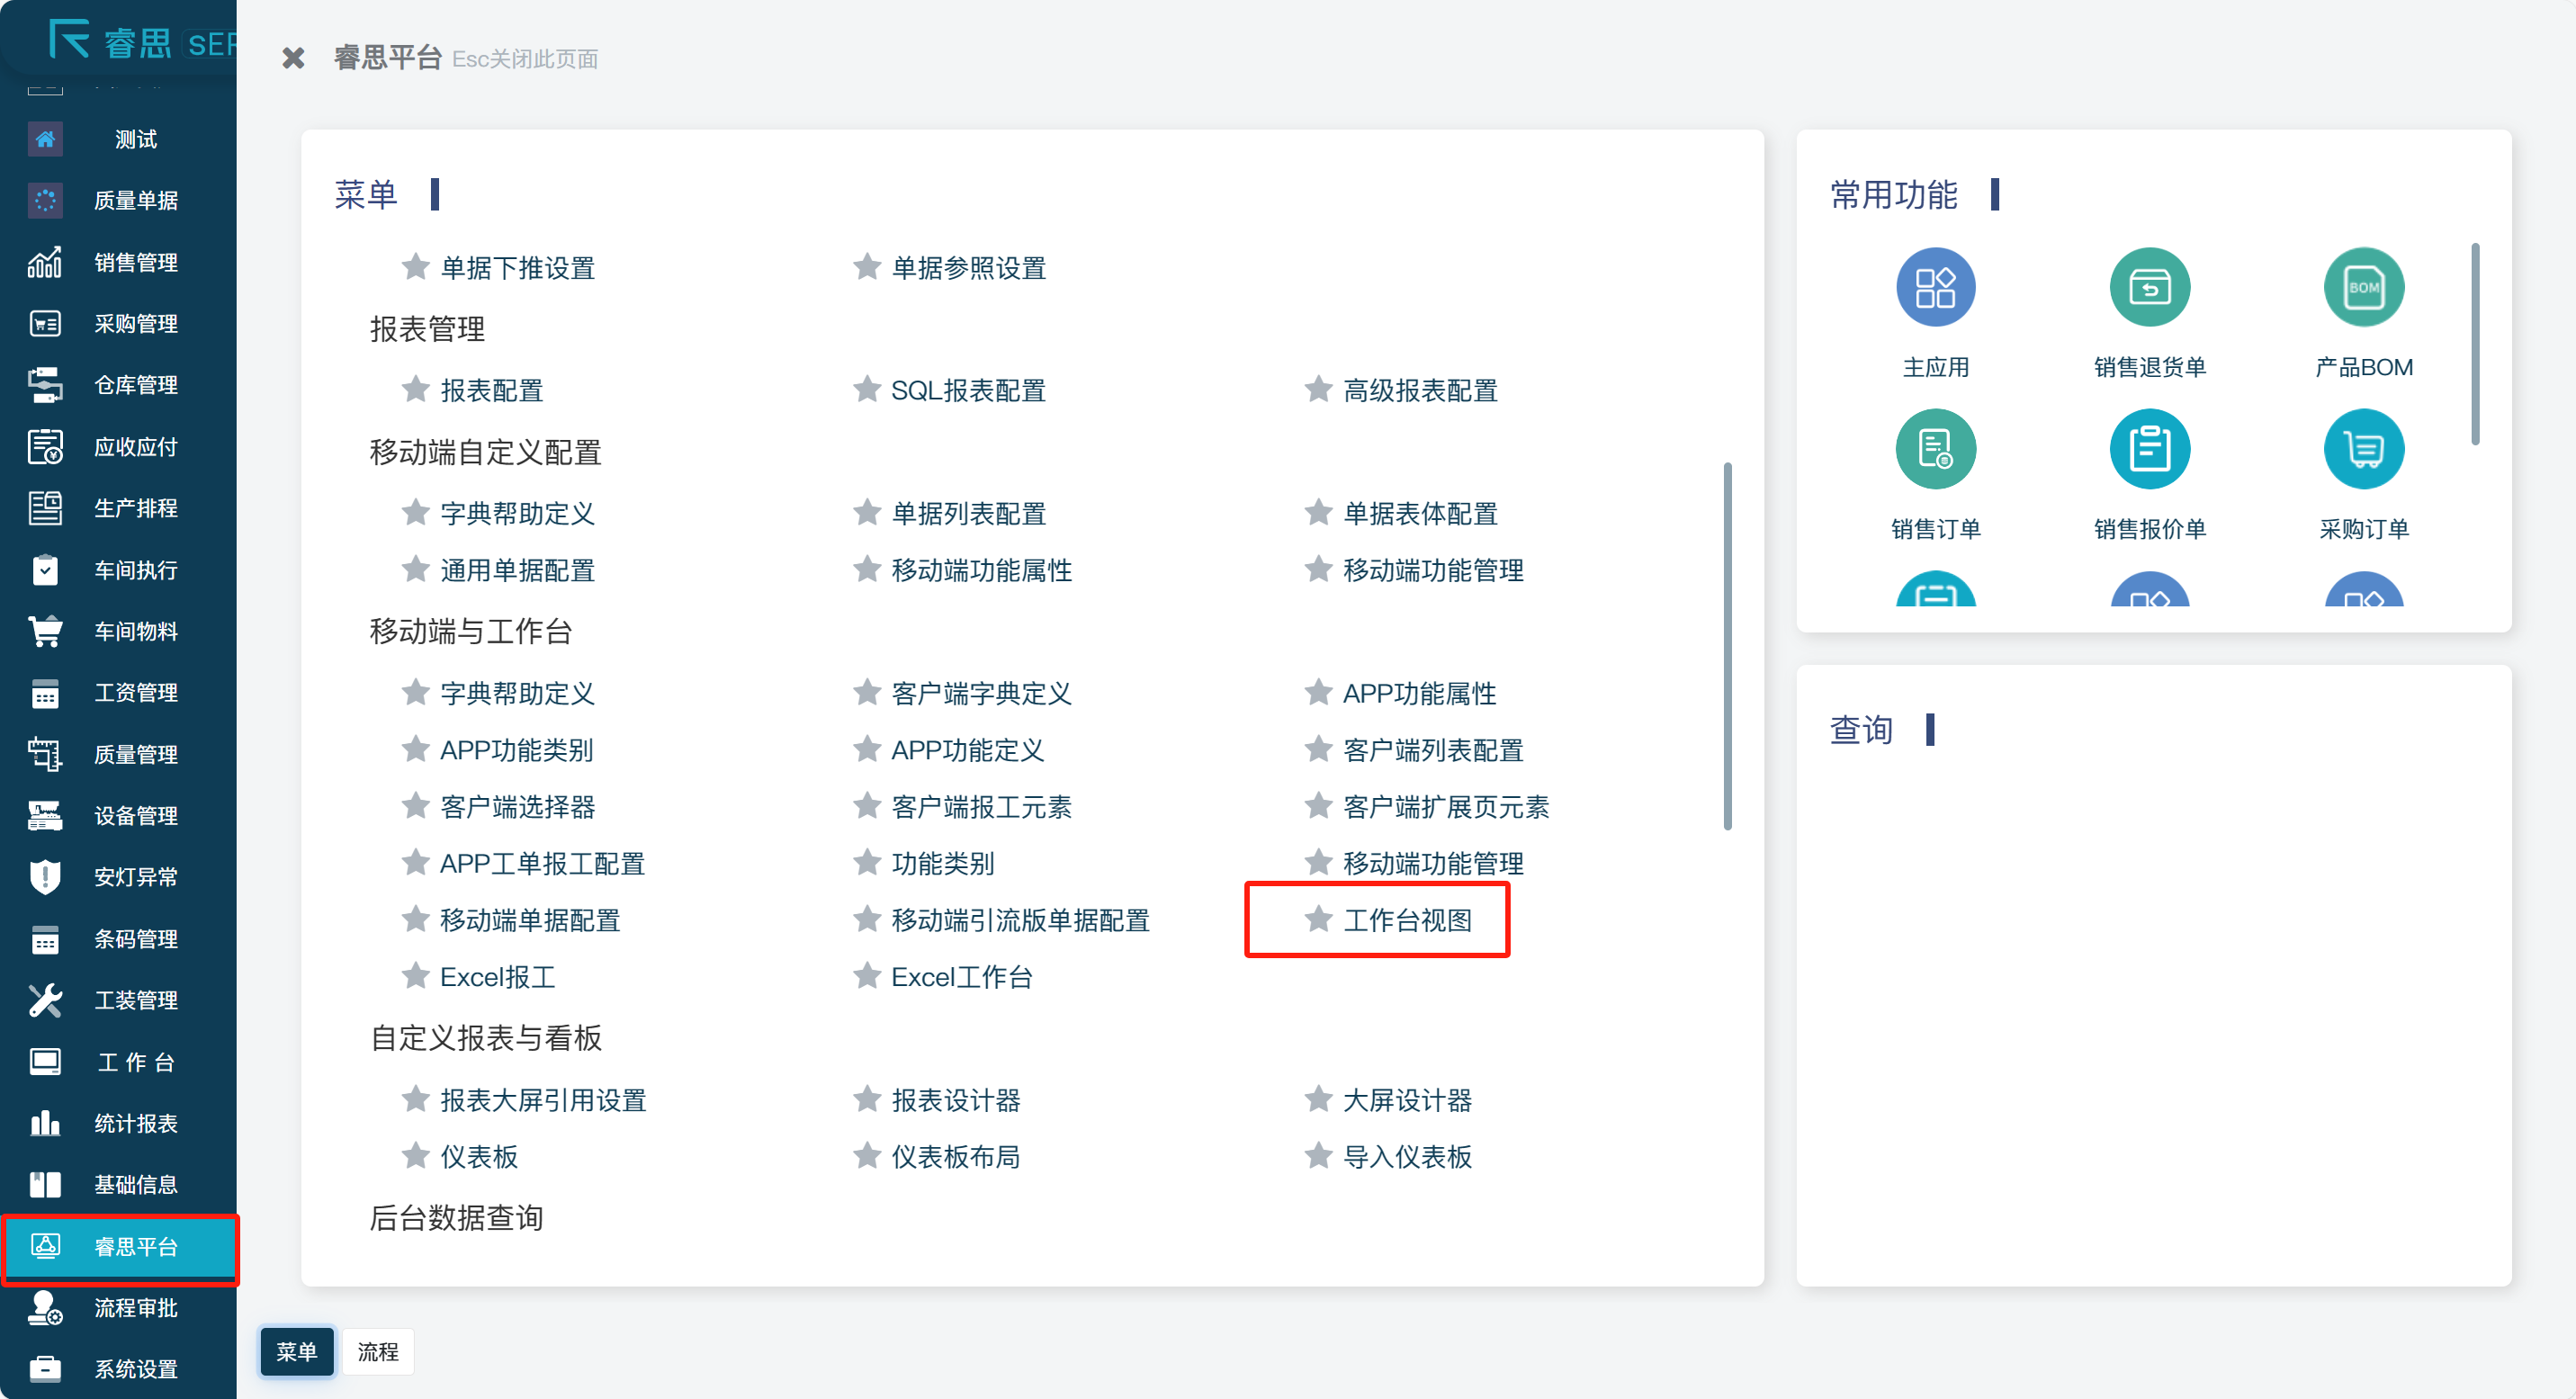Open the 采购订单 cart icon
This screenshot has height=1399, width=2576.
(x=2362, y=449)
